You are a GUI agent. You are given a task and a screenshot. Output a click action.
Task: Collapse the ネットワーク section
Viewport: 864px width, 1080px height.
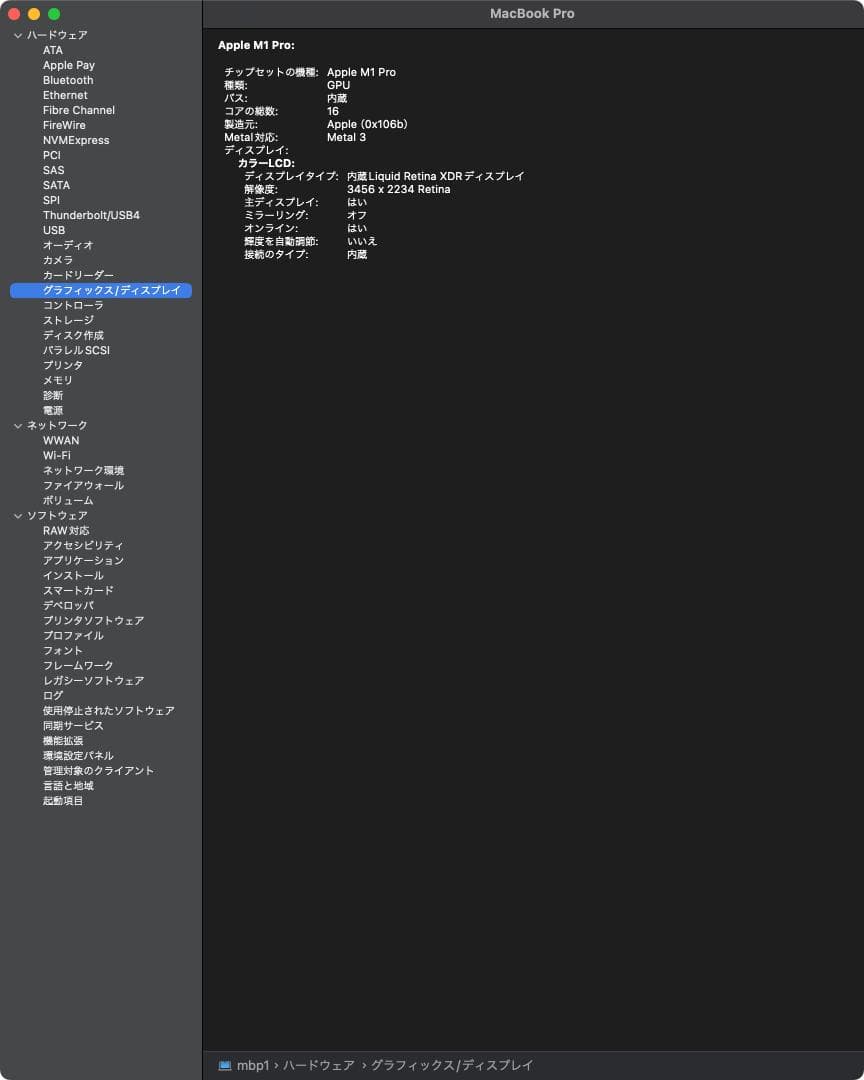point(17,426)
